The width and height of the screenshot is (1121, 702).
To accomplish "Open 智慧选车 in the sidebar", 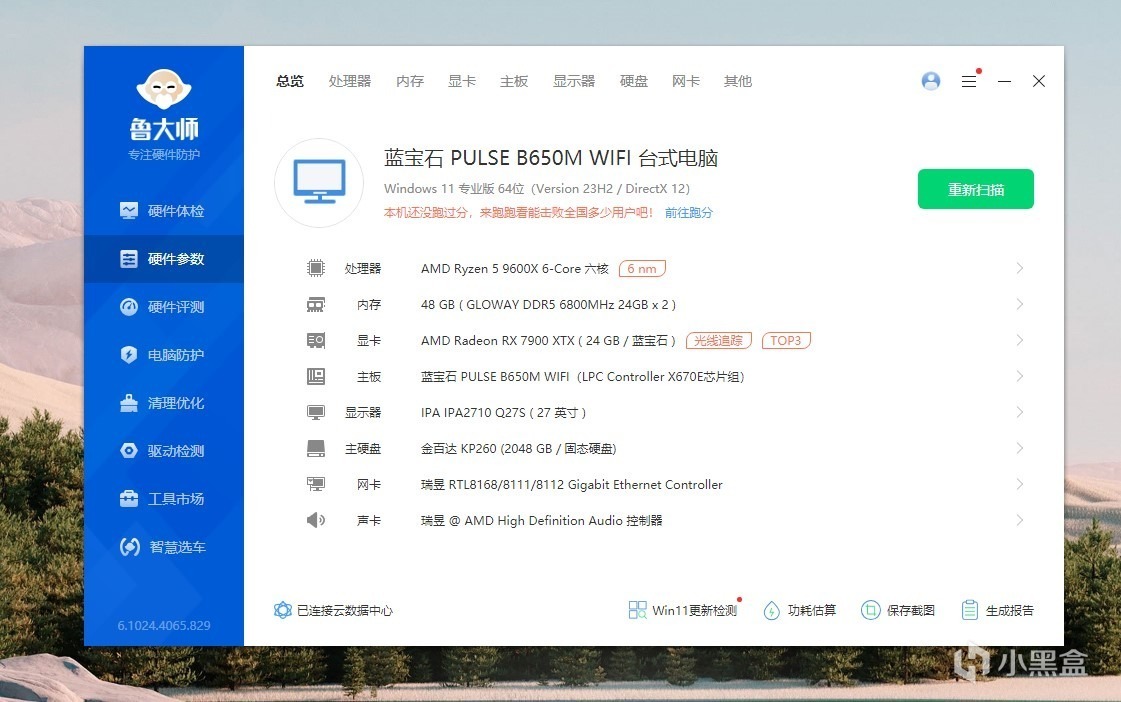I will (164, 547).
